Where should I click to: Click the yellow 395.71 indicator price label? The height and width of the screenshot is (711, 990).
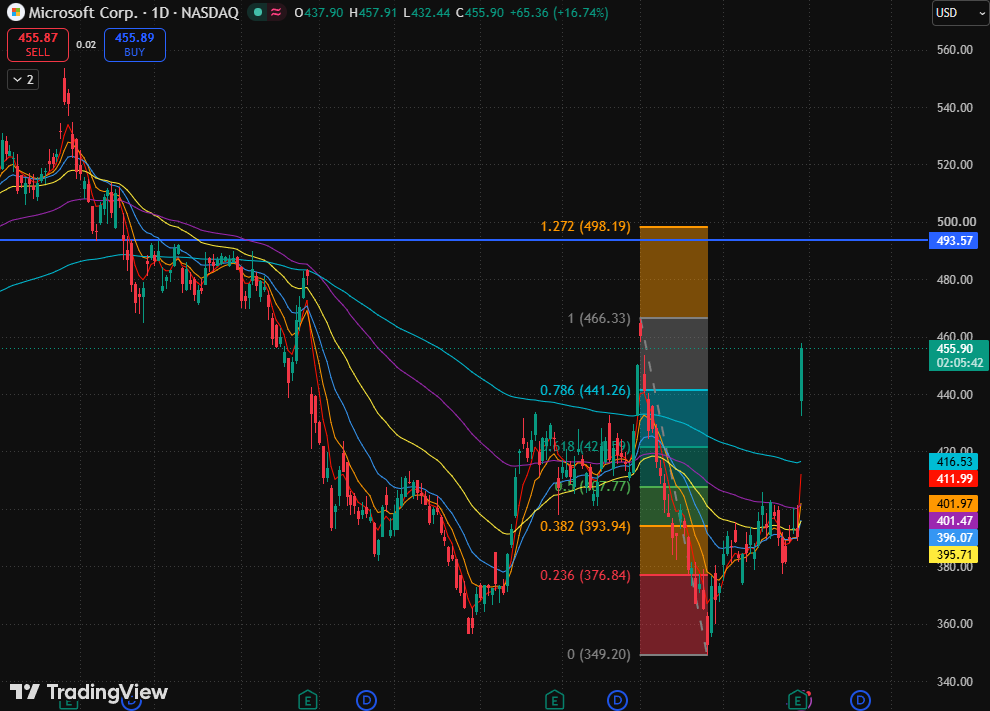click(953, 554)
